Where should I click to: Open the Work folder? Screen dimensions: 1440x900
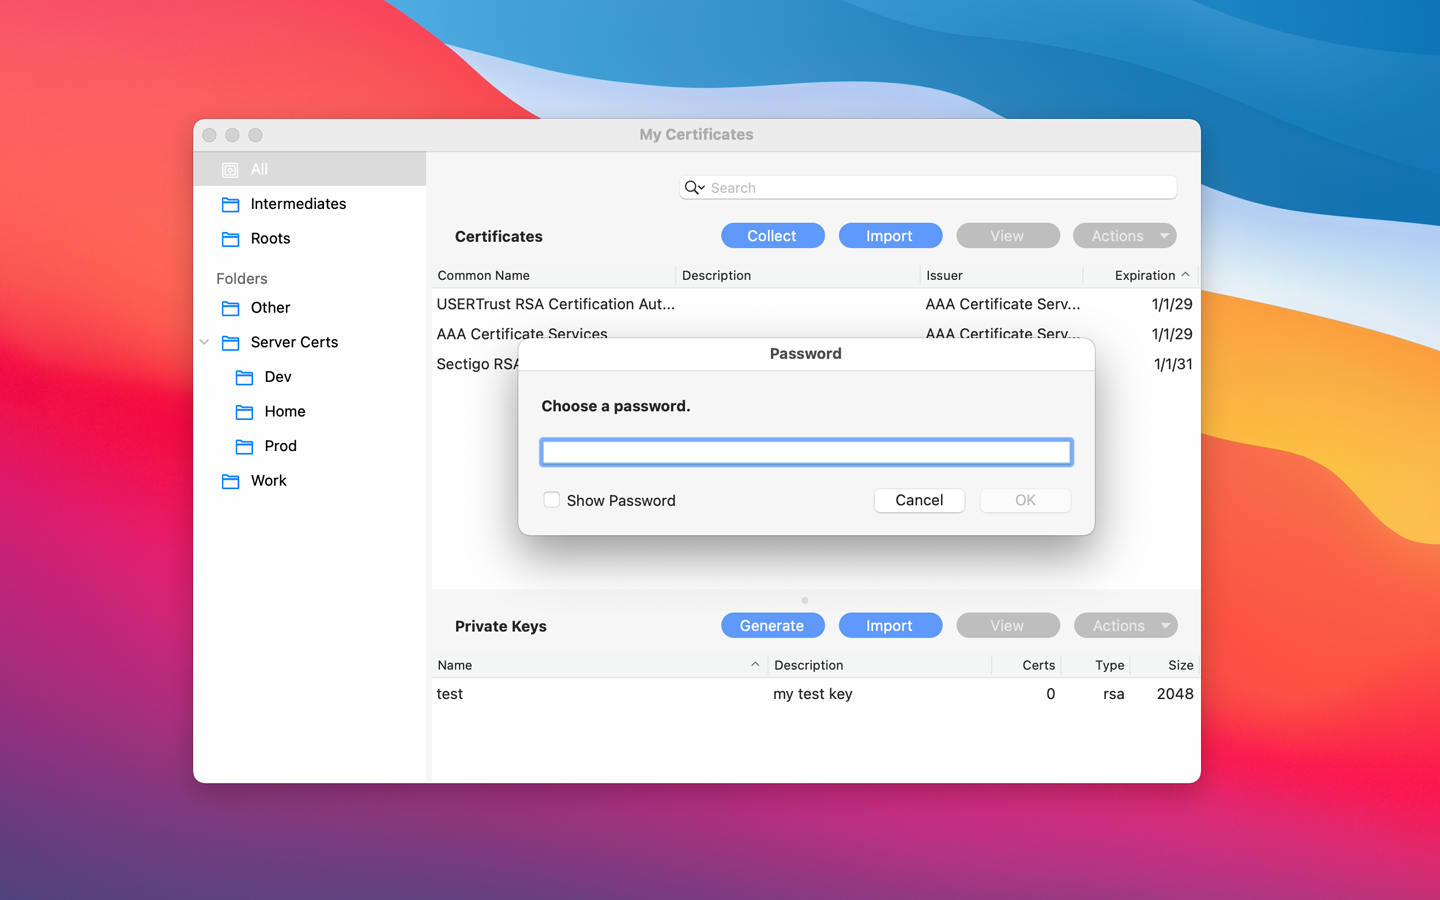click(x=268, y=481)
